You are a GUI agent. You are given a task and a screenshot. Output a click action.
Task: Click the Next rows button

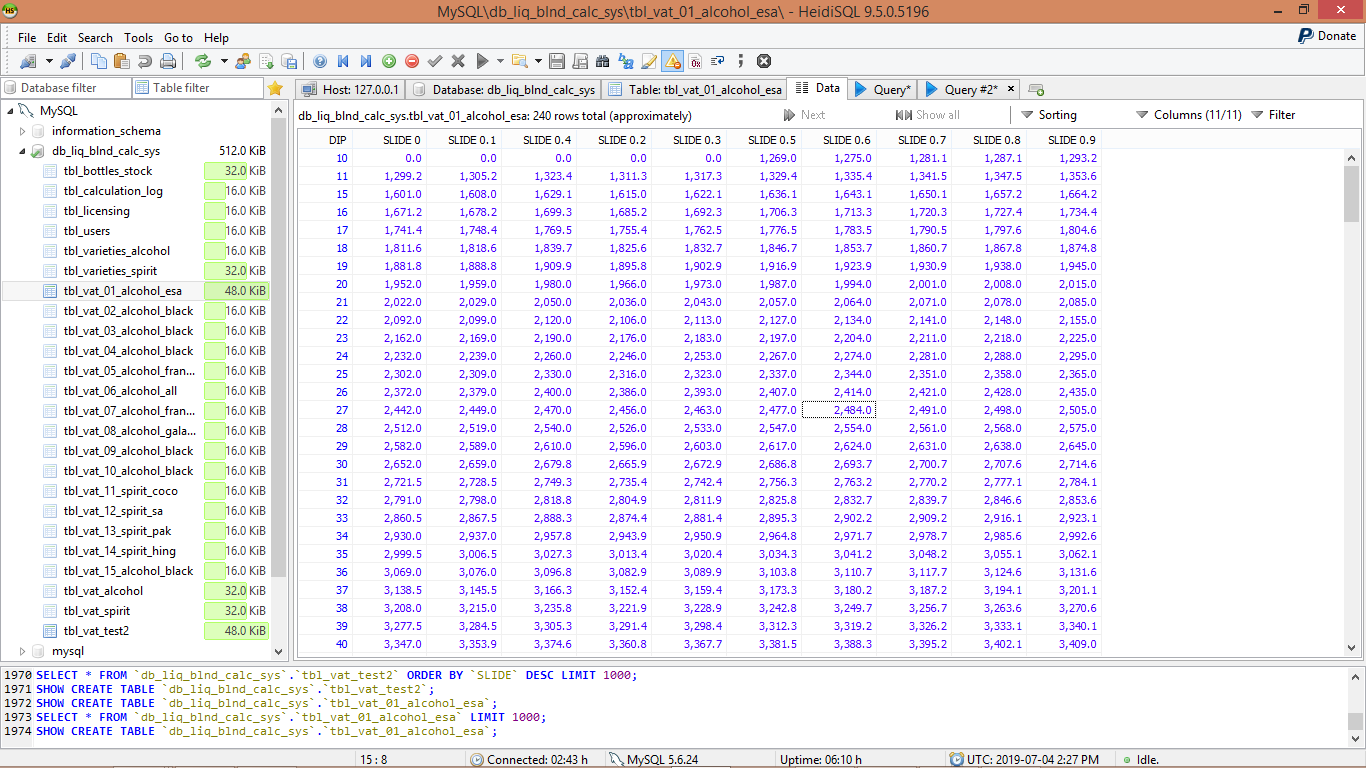pyautogui.click(x=805, y=115)
